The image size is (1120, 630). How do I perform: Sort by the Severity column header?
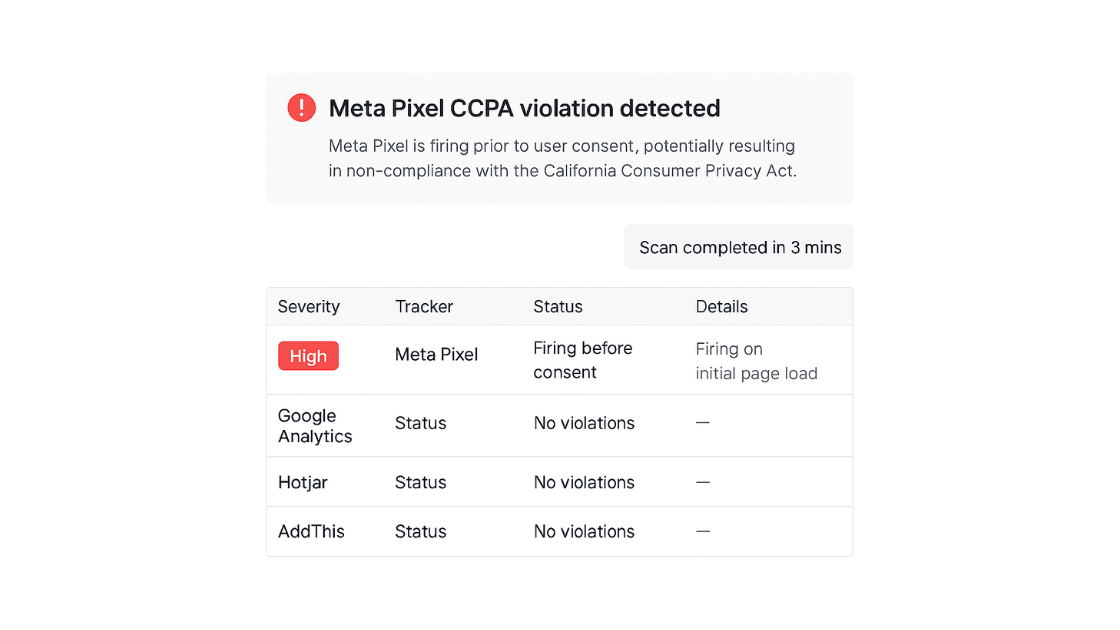tap(309, 306)
